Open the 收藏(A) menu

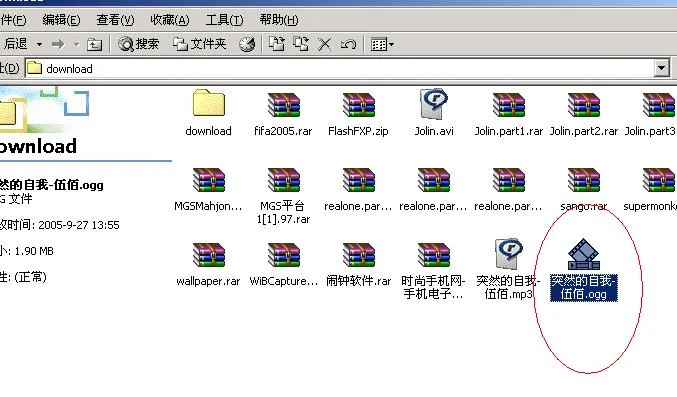coord(170,20)
